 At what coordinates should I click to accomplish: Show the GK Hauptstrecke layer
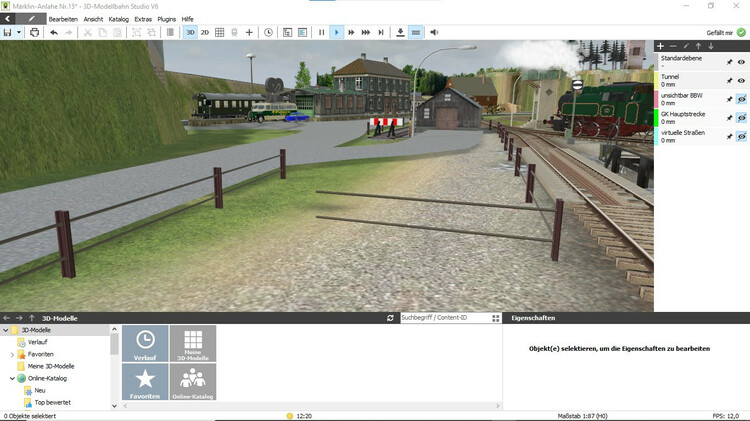(741, 117)
